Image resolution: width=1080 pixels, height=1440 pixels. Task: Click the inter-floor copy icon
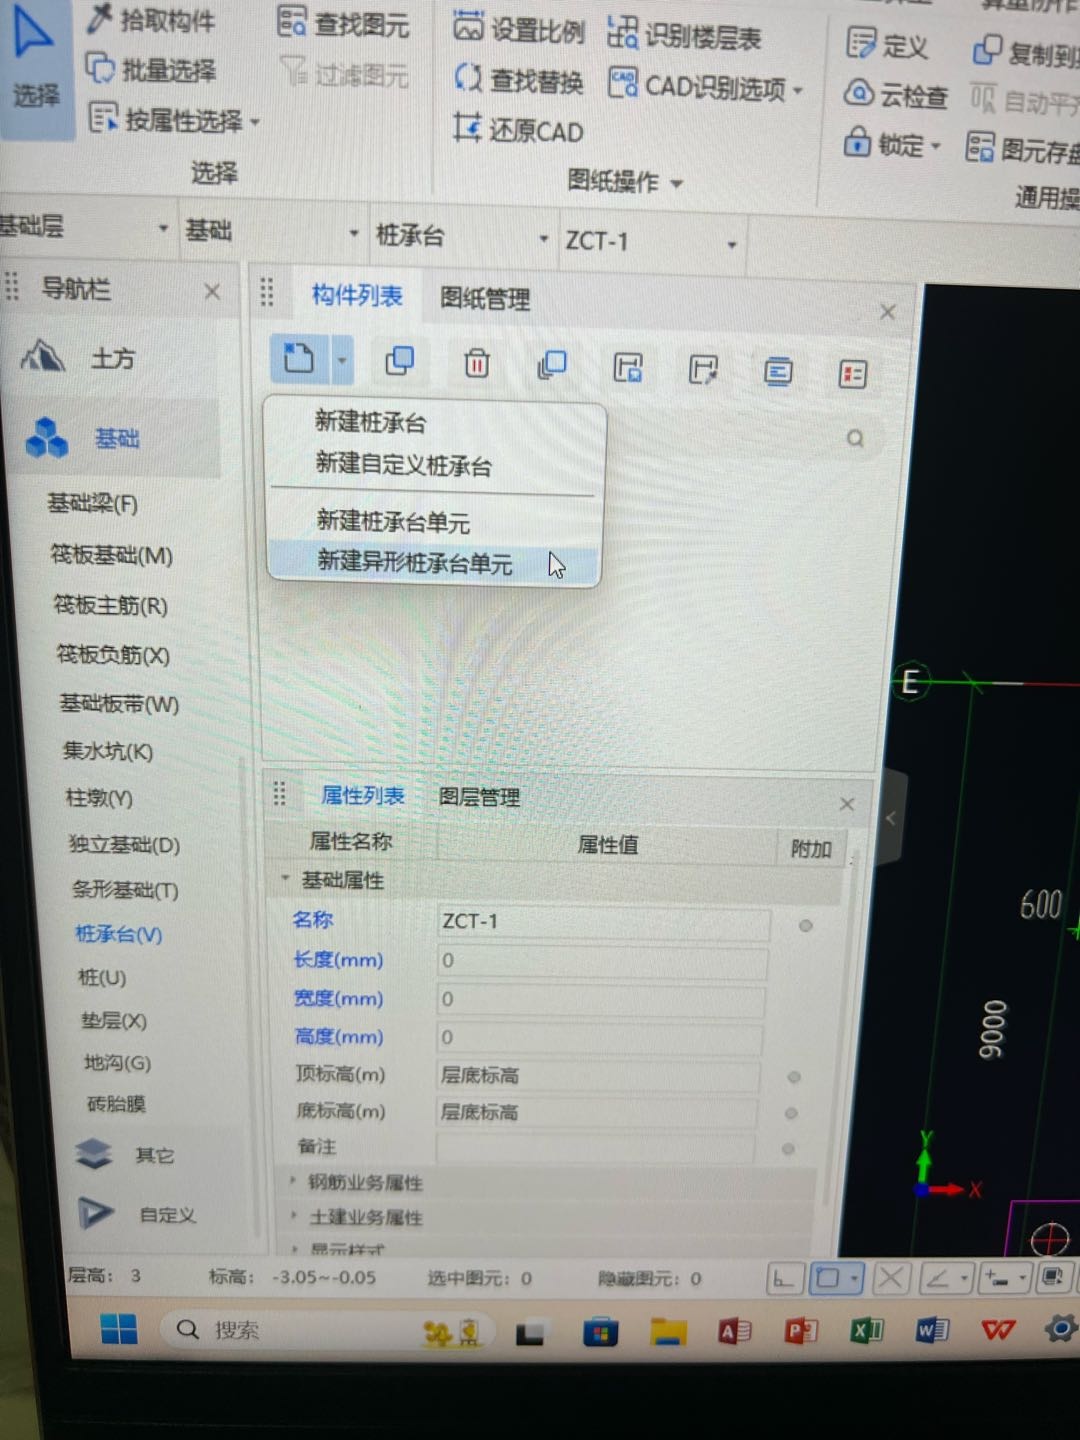(x=552, y=365)
